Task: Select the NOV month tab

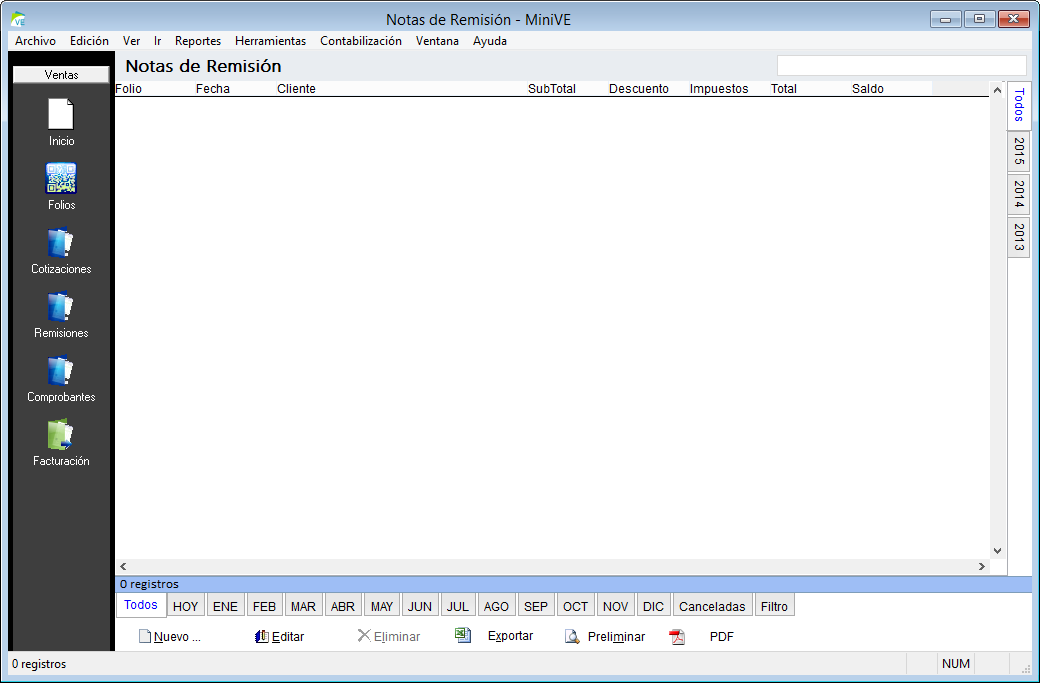Action: 615,606
